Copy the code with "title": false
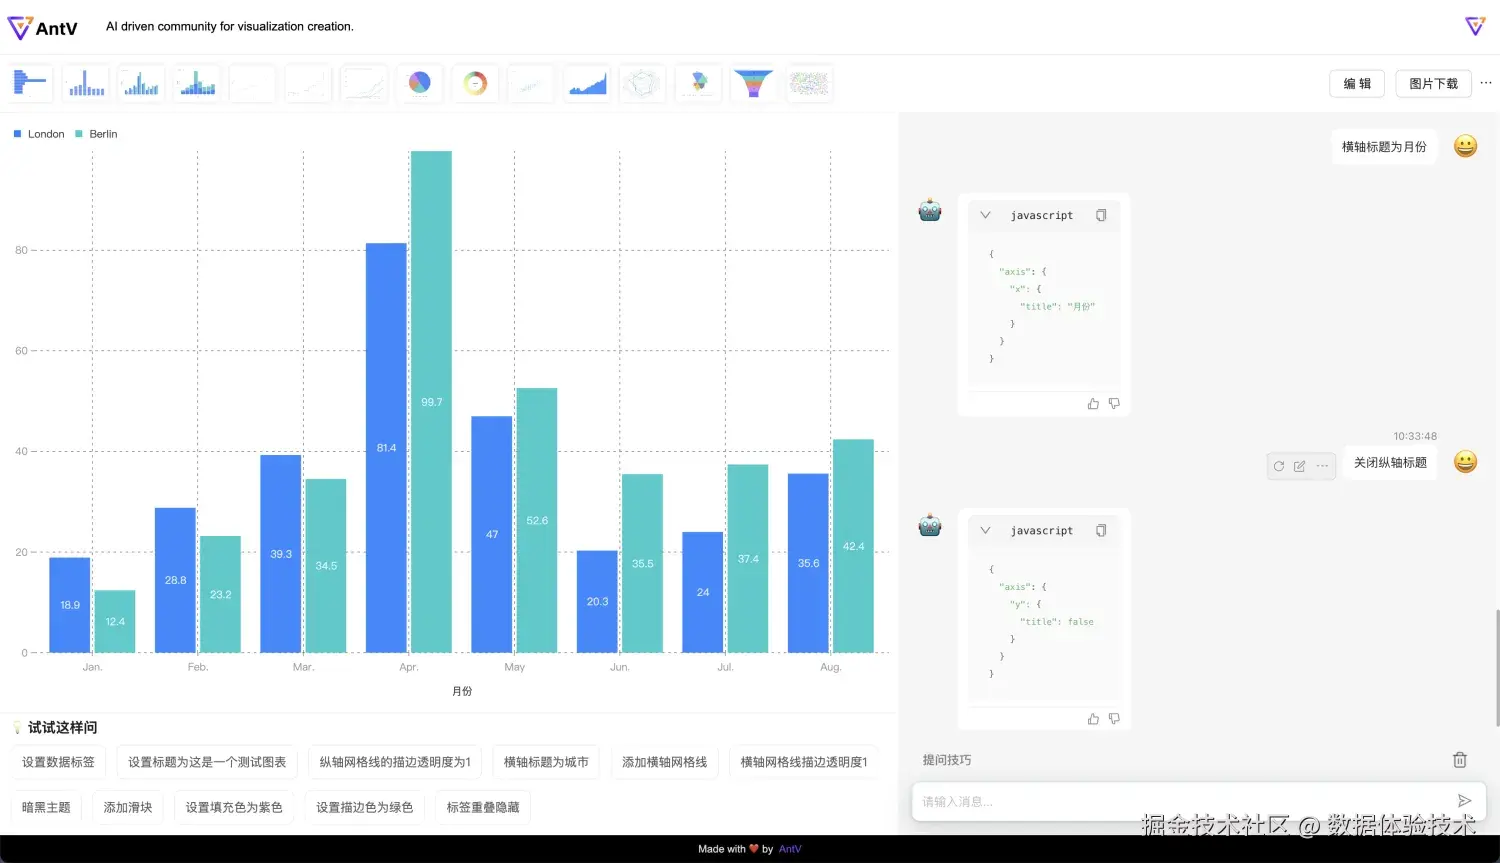 point(1101,530)
